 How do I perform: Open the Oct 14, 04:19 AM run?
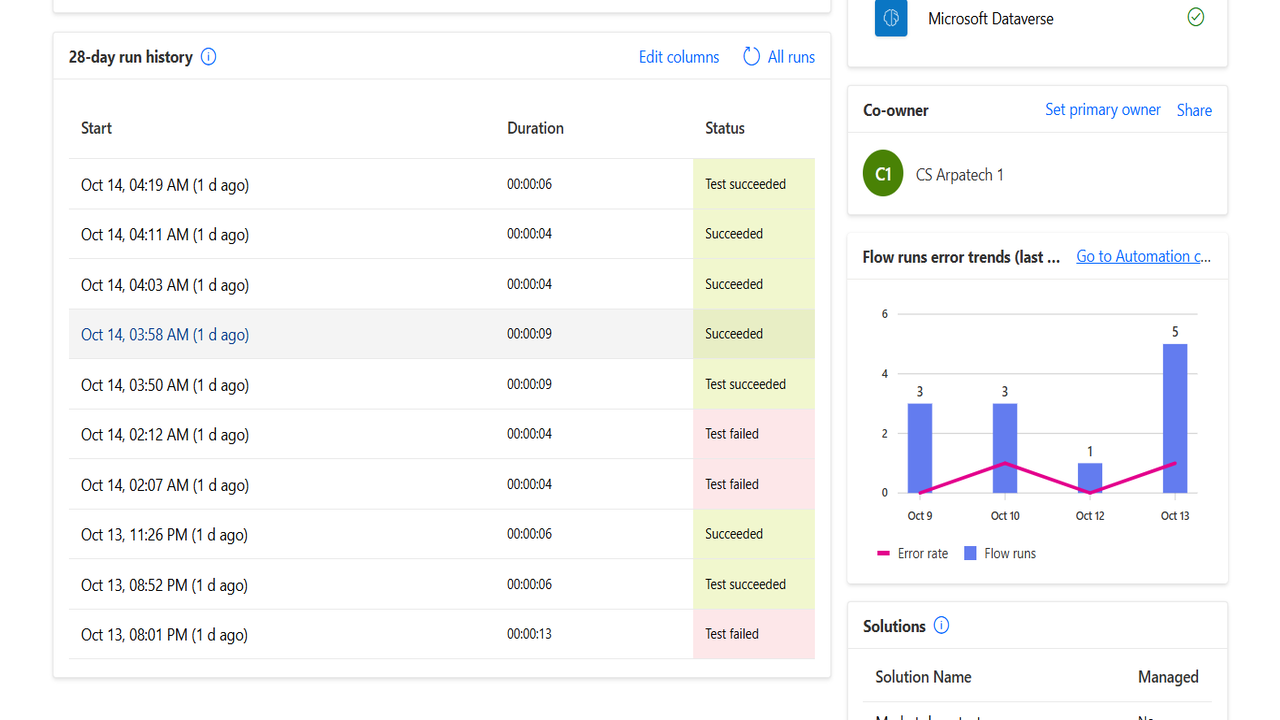pyautogui.click(x=165, y=184)
